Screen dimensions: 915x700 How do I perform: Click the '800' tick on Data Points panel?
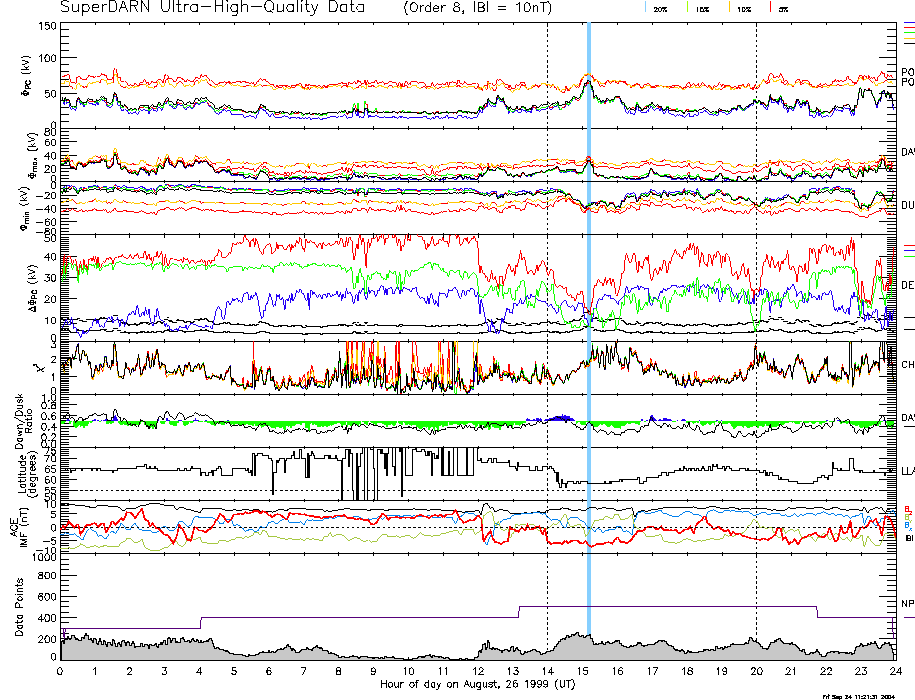pos(48,576)
